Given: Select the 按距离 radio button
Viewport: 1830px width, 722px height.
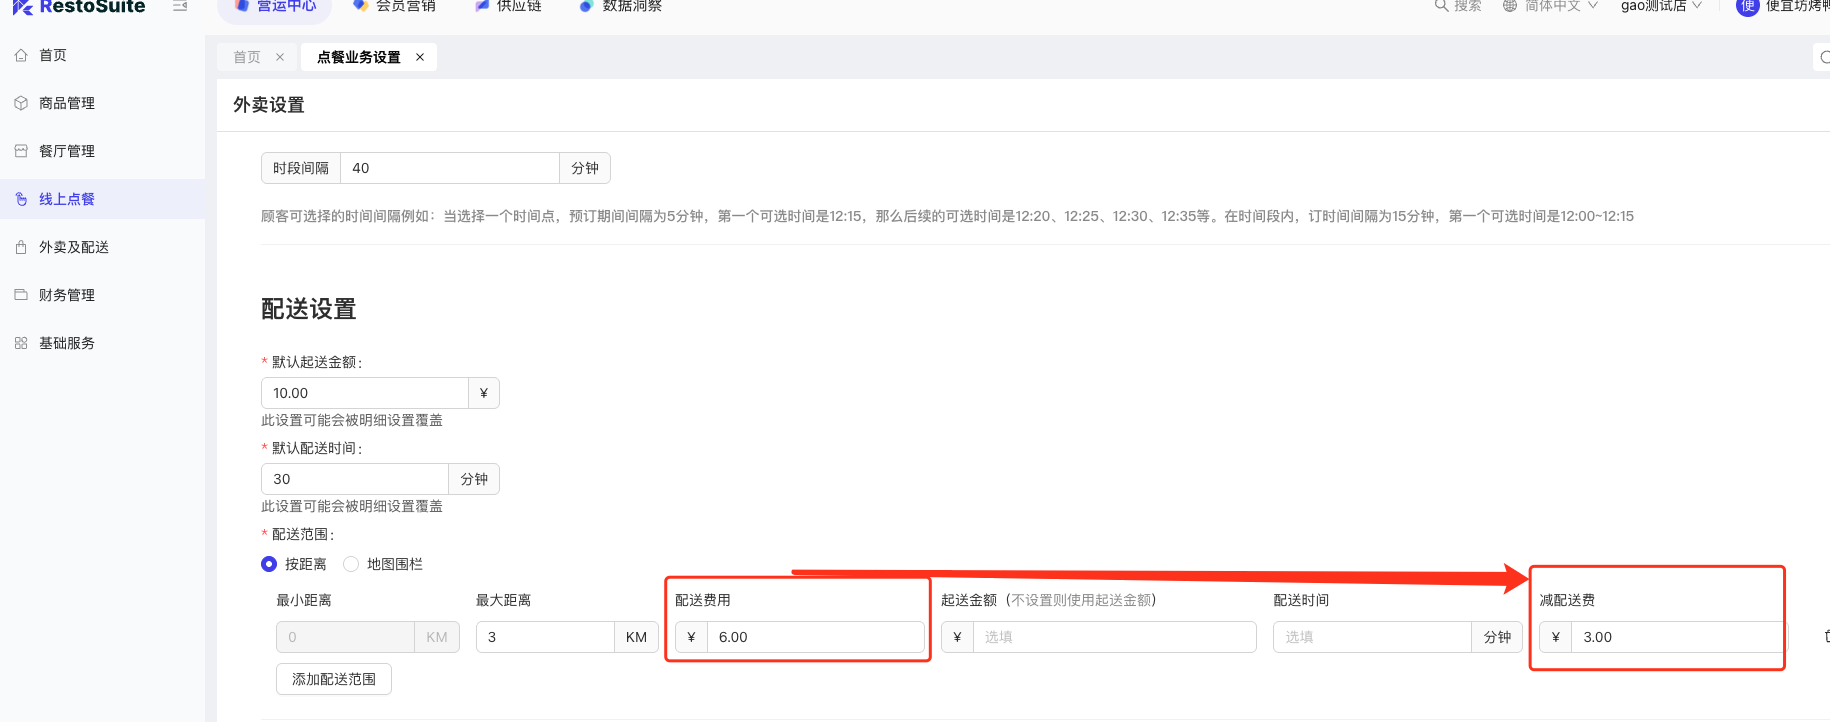Looking at the screenshot, I should [269, 564].
